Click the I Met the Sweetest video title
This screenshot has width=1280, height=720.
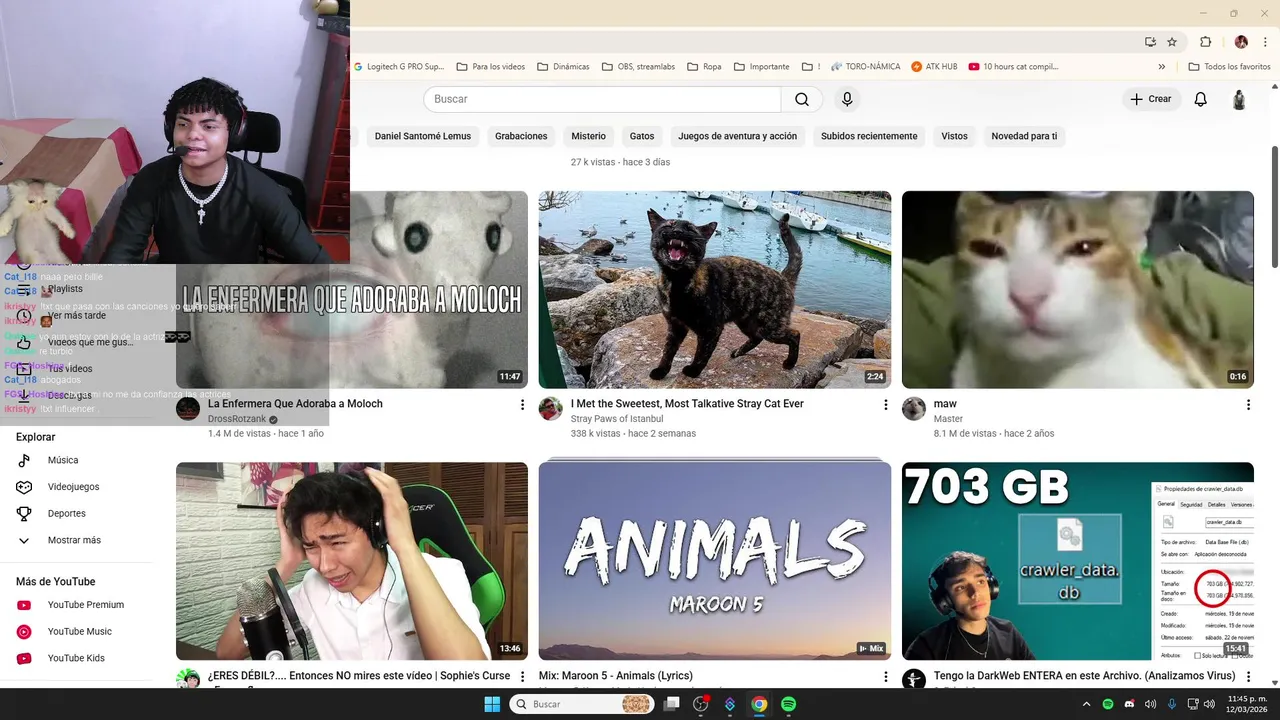click(687, 404)
